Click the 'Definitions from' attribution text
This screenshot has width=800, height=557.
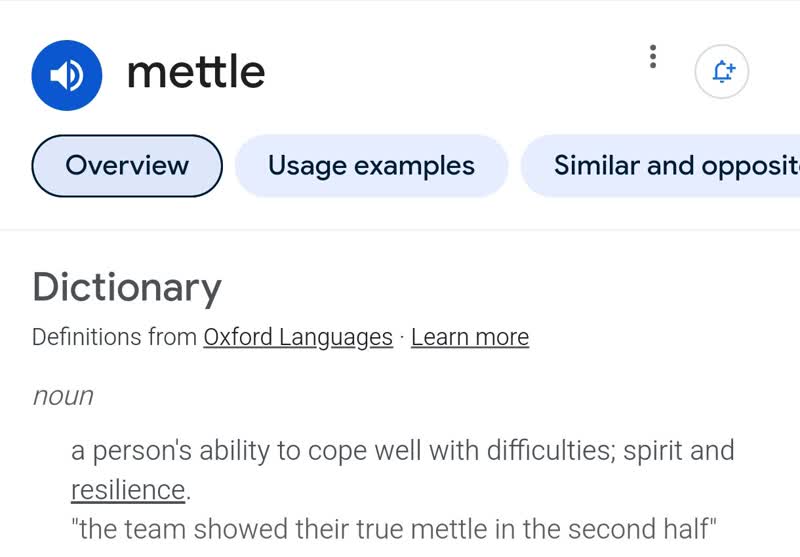114,337
